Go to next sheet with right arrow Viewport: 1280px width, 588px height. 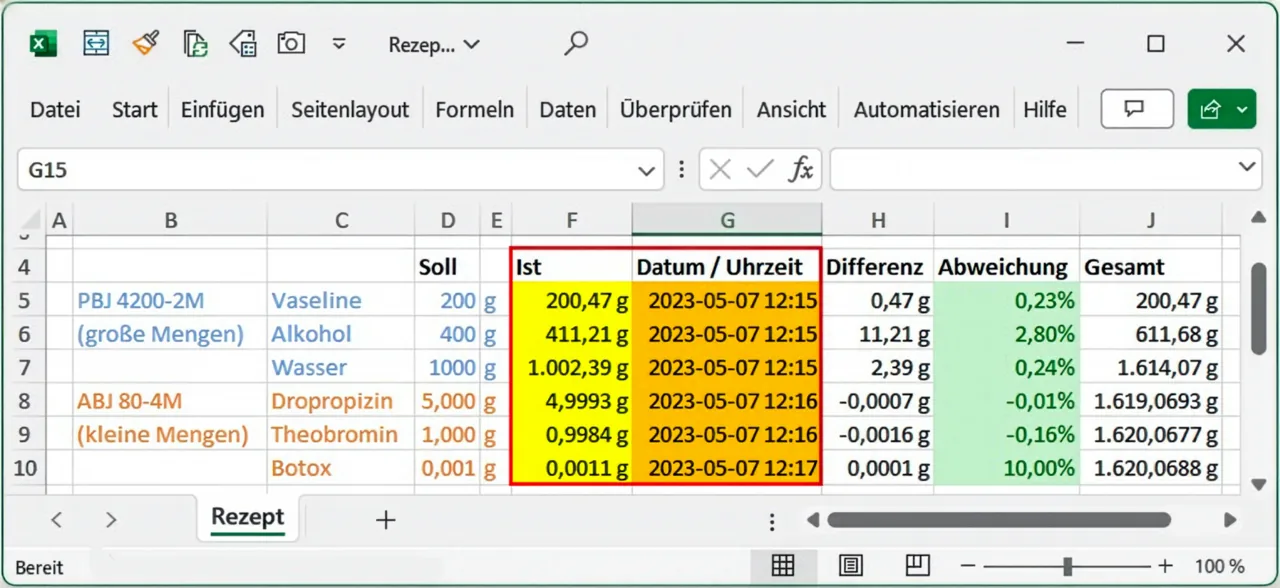(x=111, y=520)
